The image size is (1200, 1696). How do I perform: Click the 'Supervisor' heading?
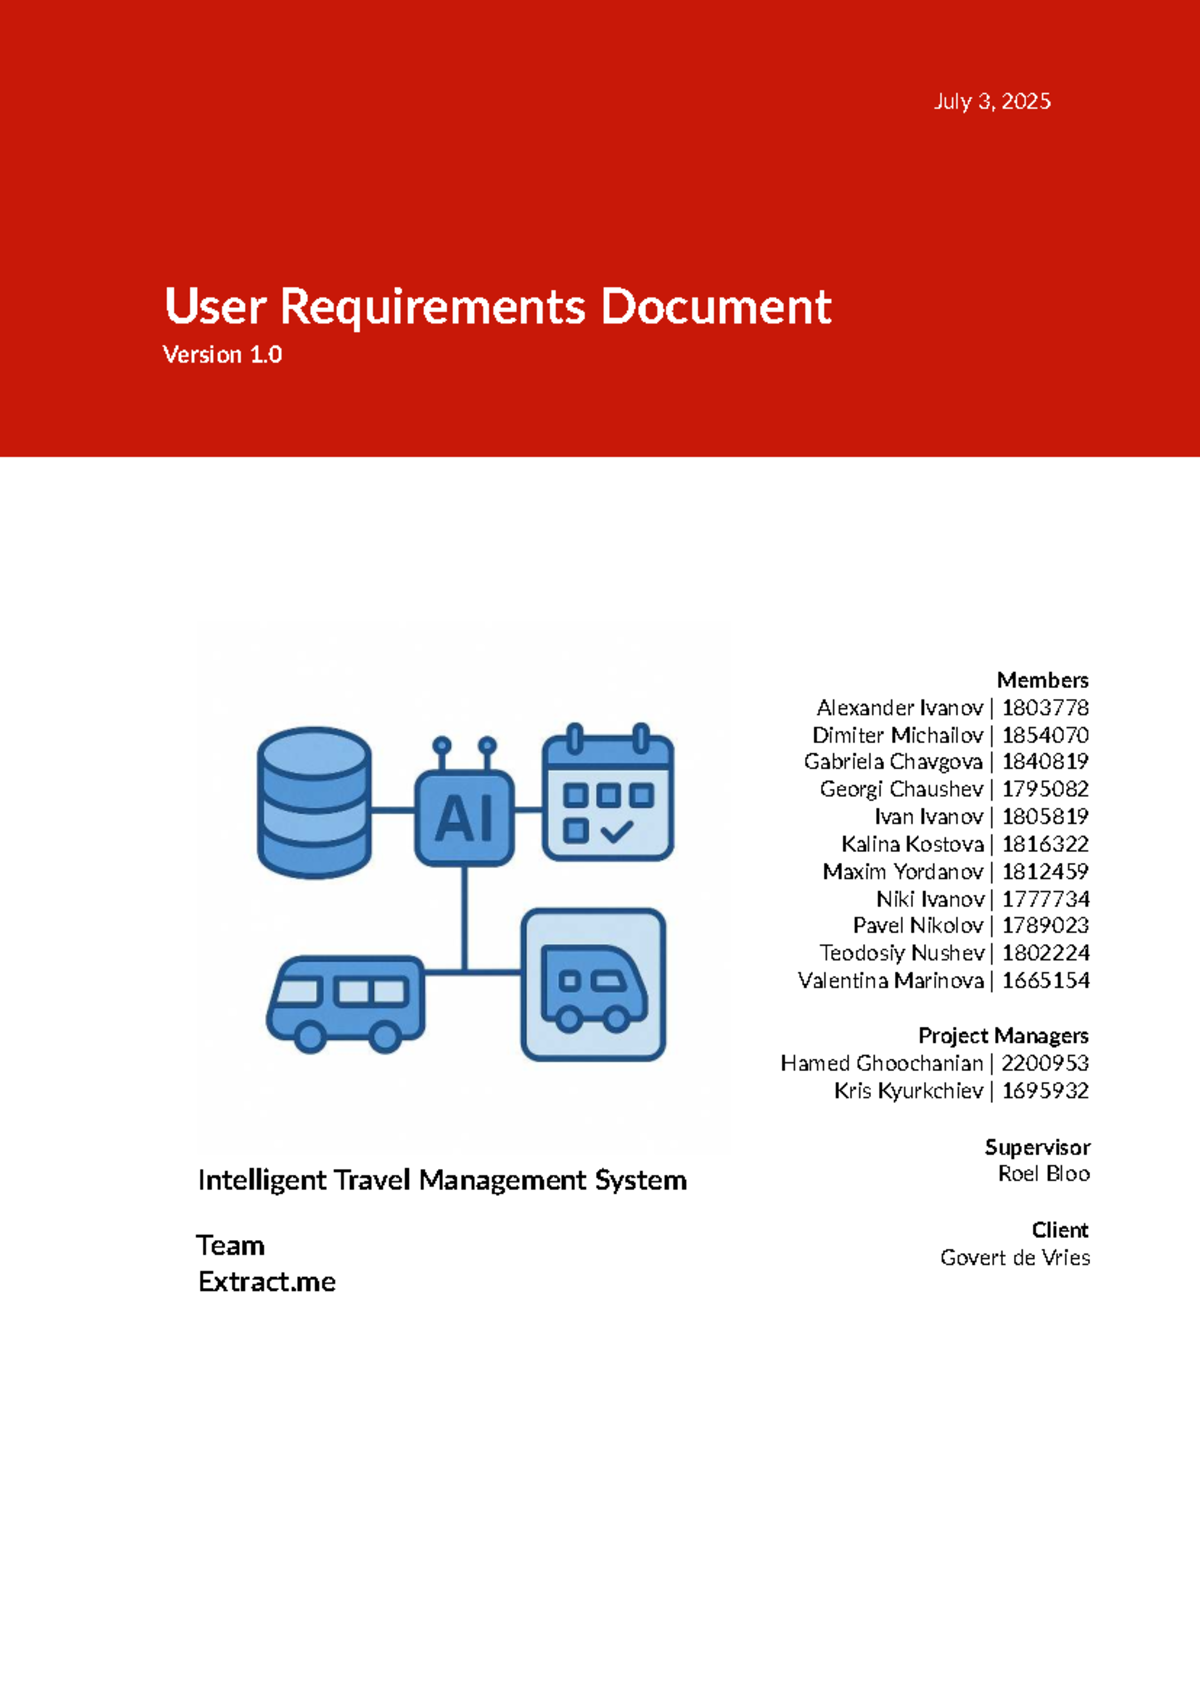[x=1037, y=1147]
